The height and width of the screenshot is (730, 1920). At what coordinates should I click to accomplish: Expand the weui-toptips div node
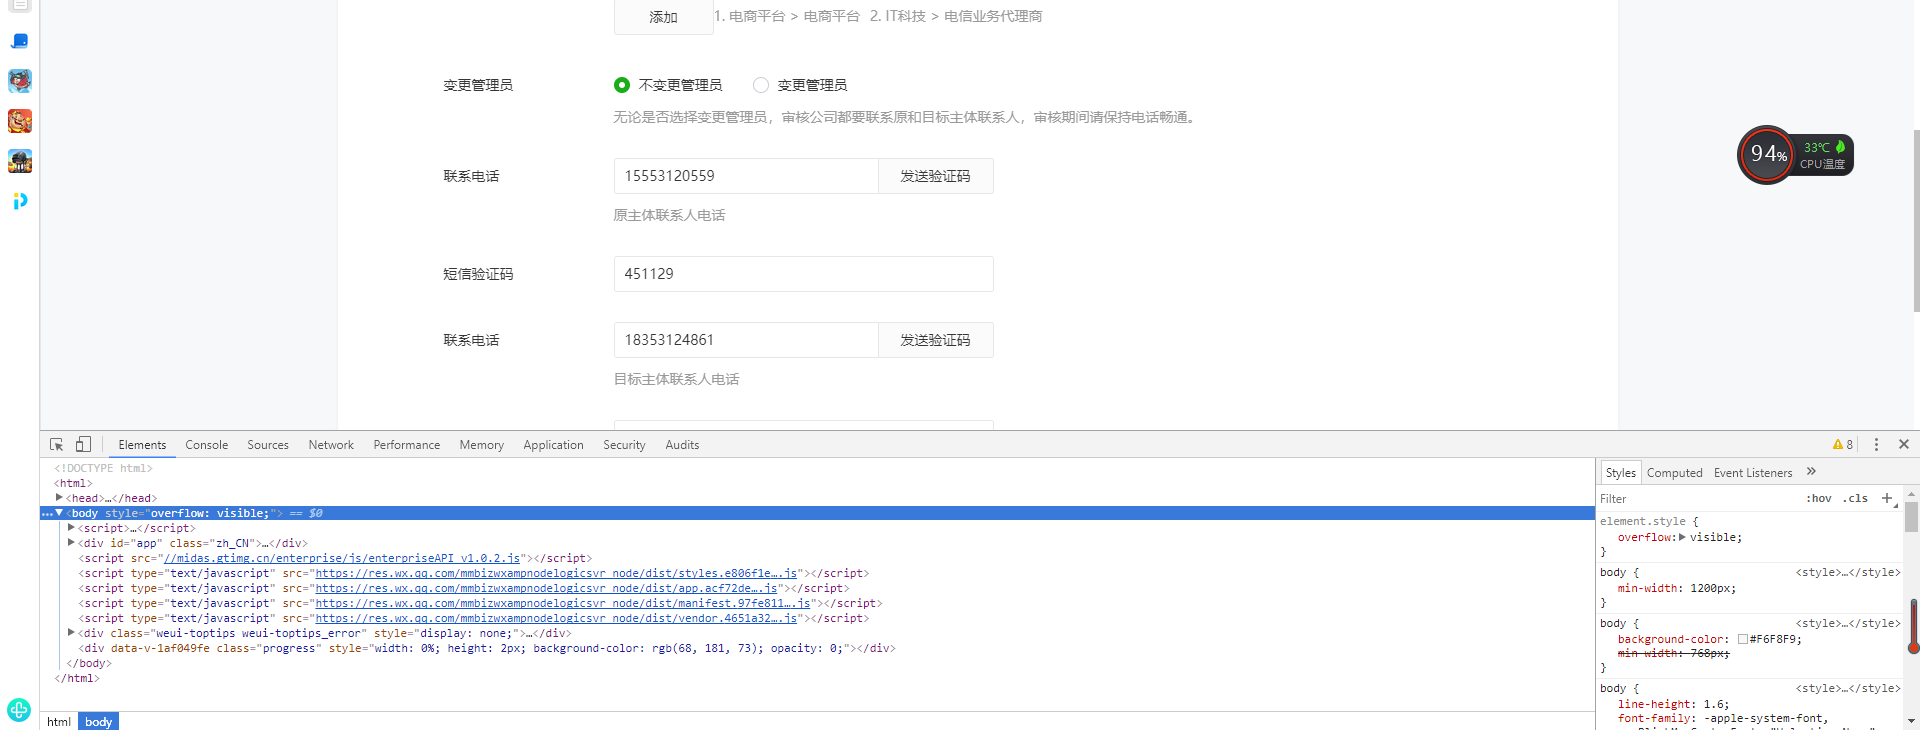pos(71,632)
